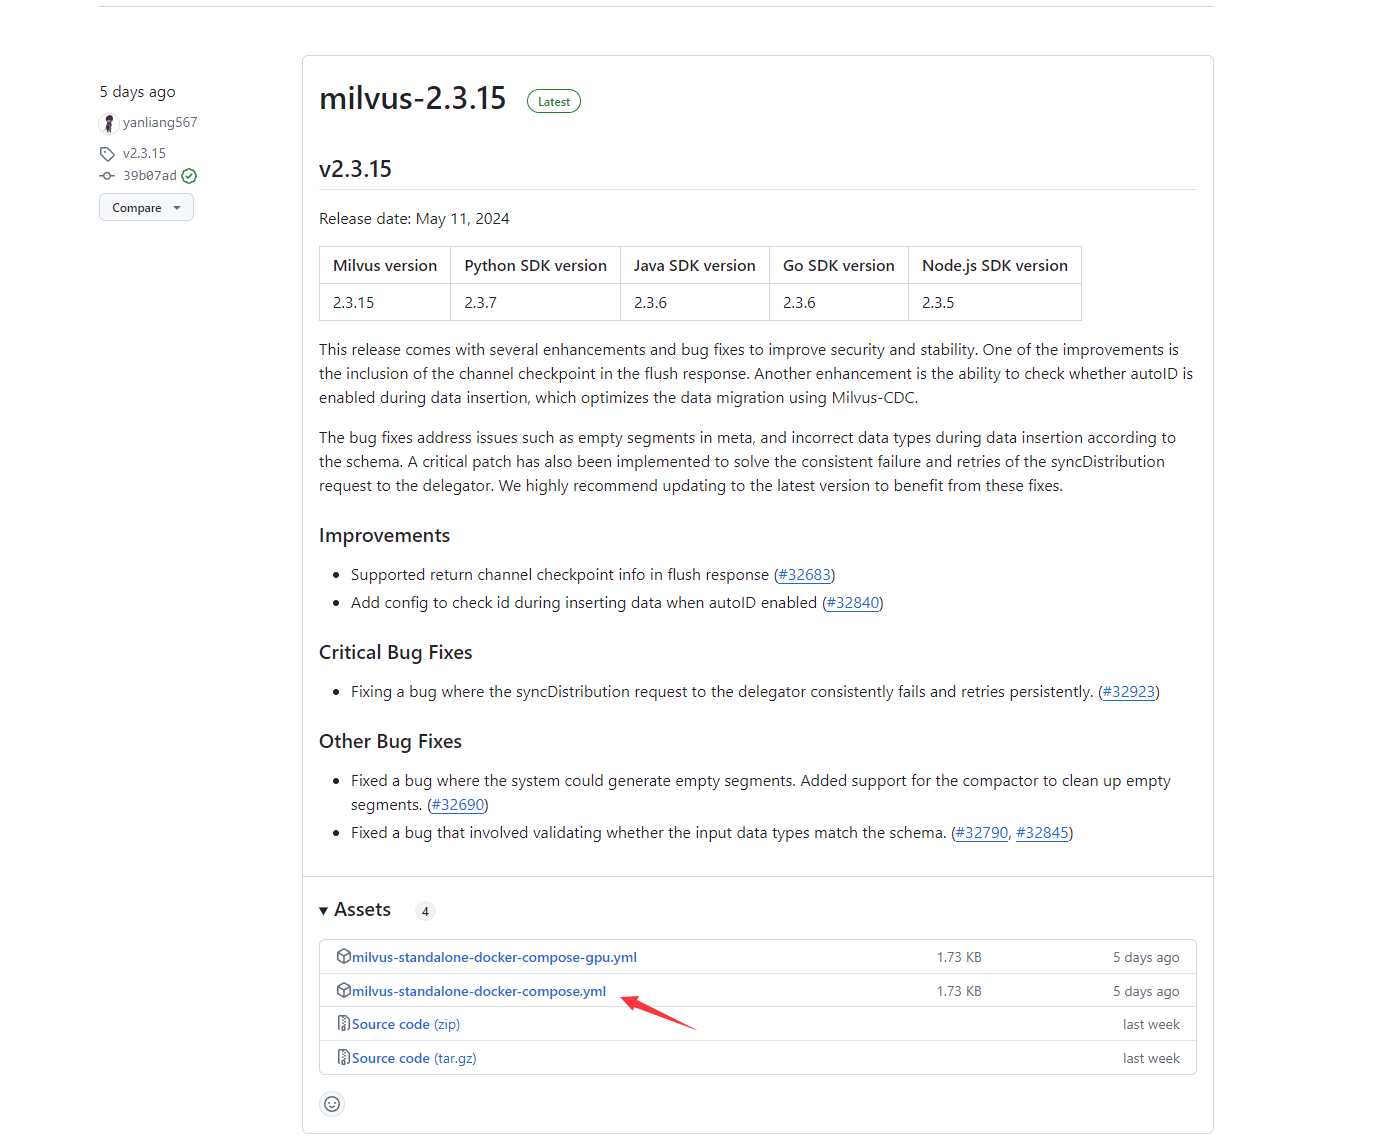Click the yanliang567 avatar icon
This screenshot has width=1385, height=1148.
(109, 123)
